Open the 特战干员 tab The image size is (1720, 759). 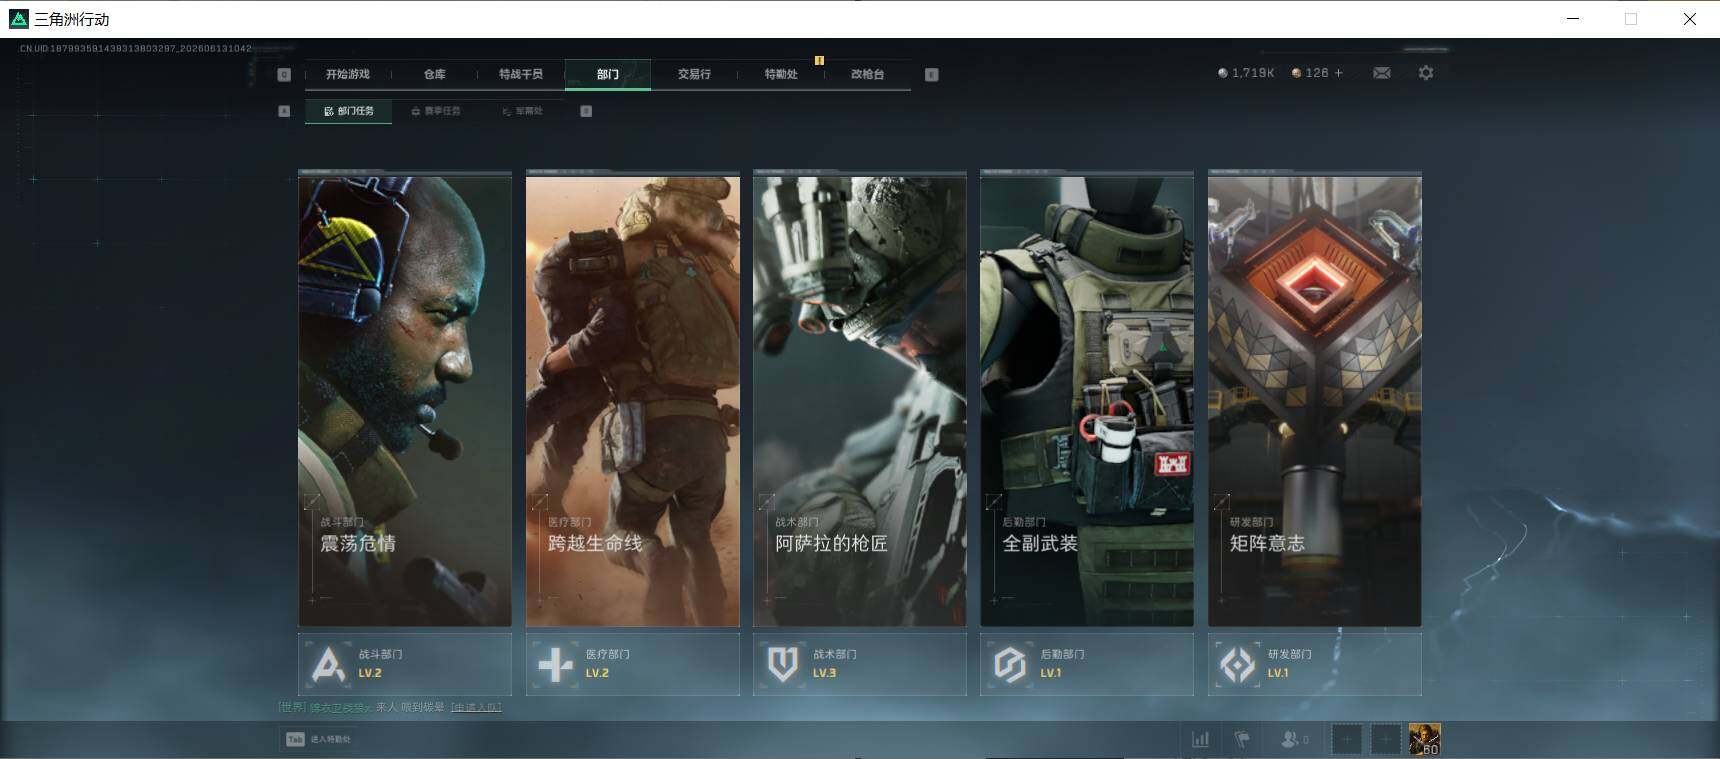pos(521,74)
